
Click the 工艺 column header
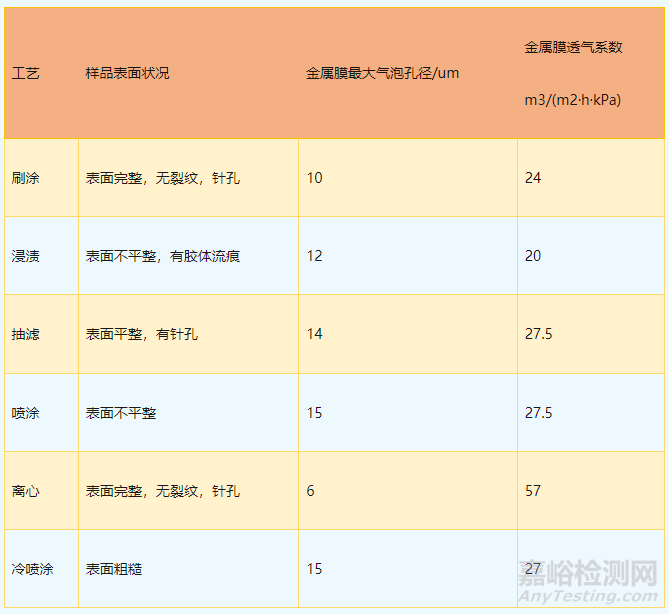(26, 74)
